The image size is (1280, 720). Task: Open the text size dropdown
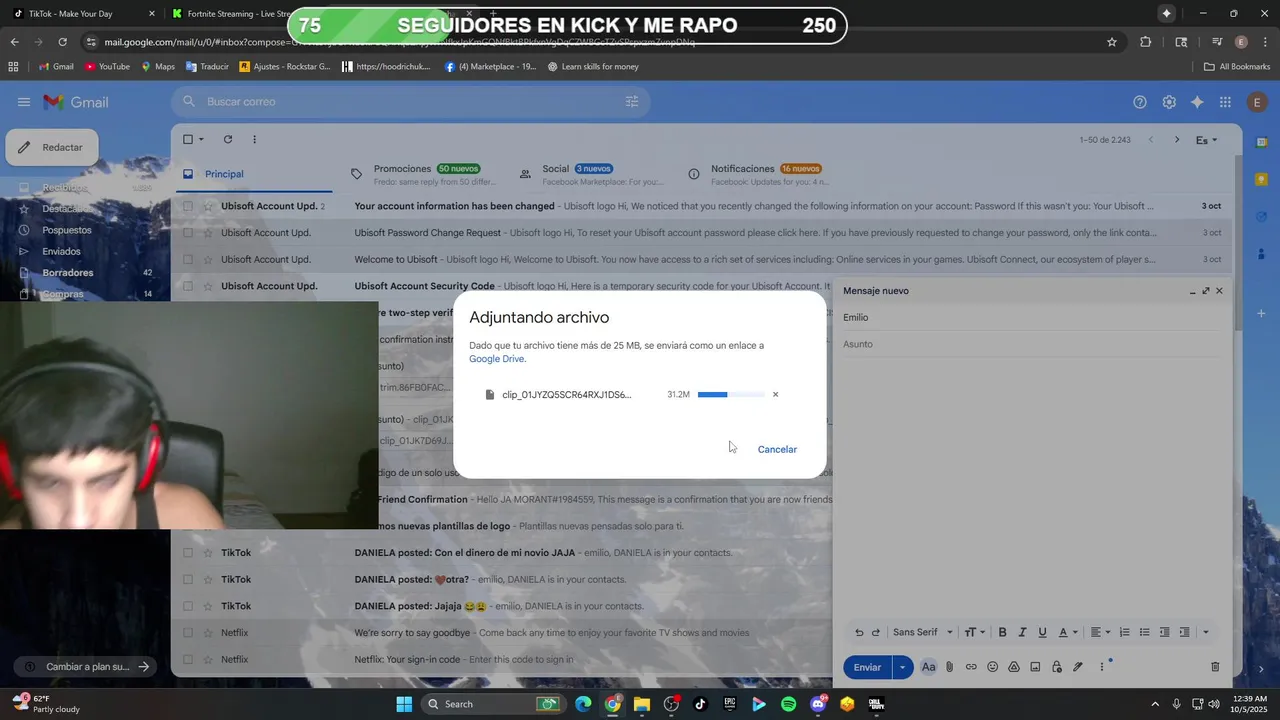[974, 632]
